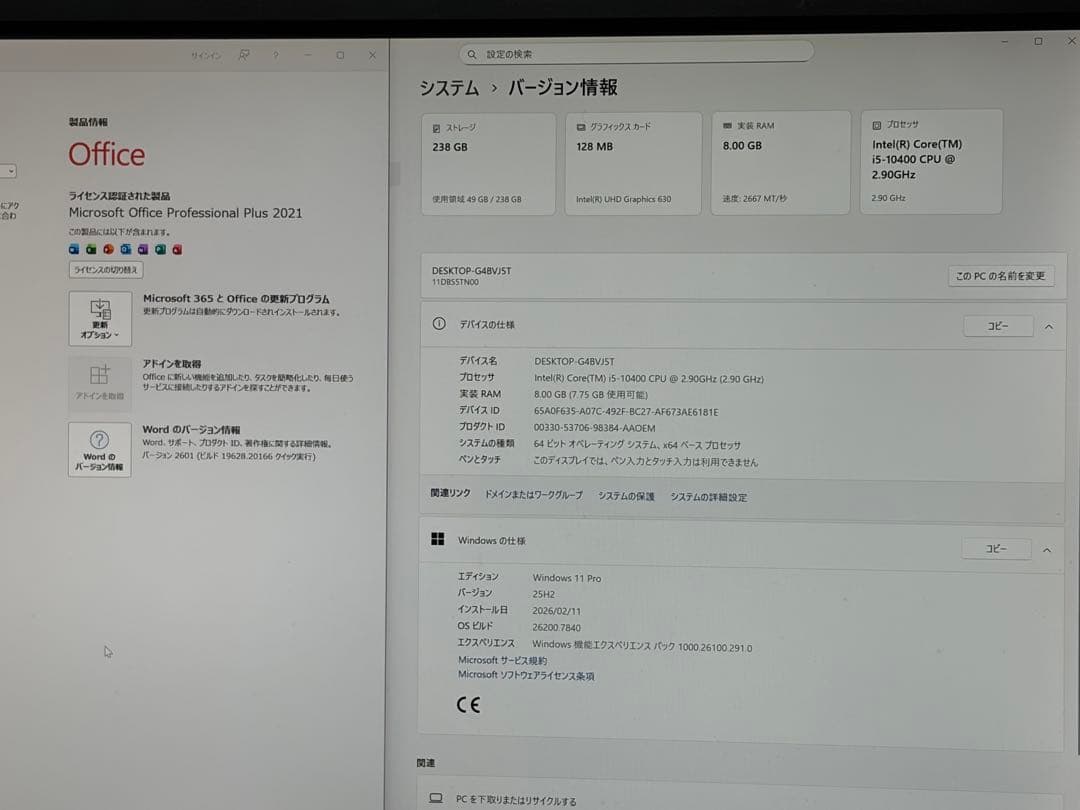Click the processor chip icon

pyautogui.click(x=877, y=125)
